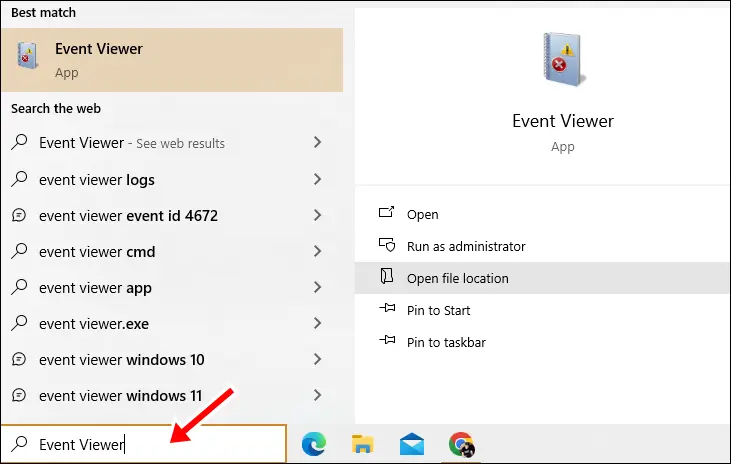Launch the Mail app from taskbar
This screenshot has height=464, width=731.
coord(412,444)
